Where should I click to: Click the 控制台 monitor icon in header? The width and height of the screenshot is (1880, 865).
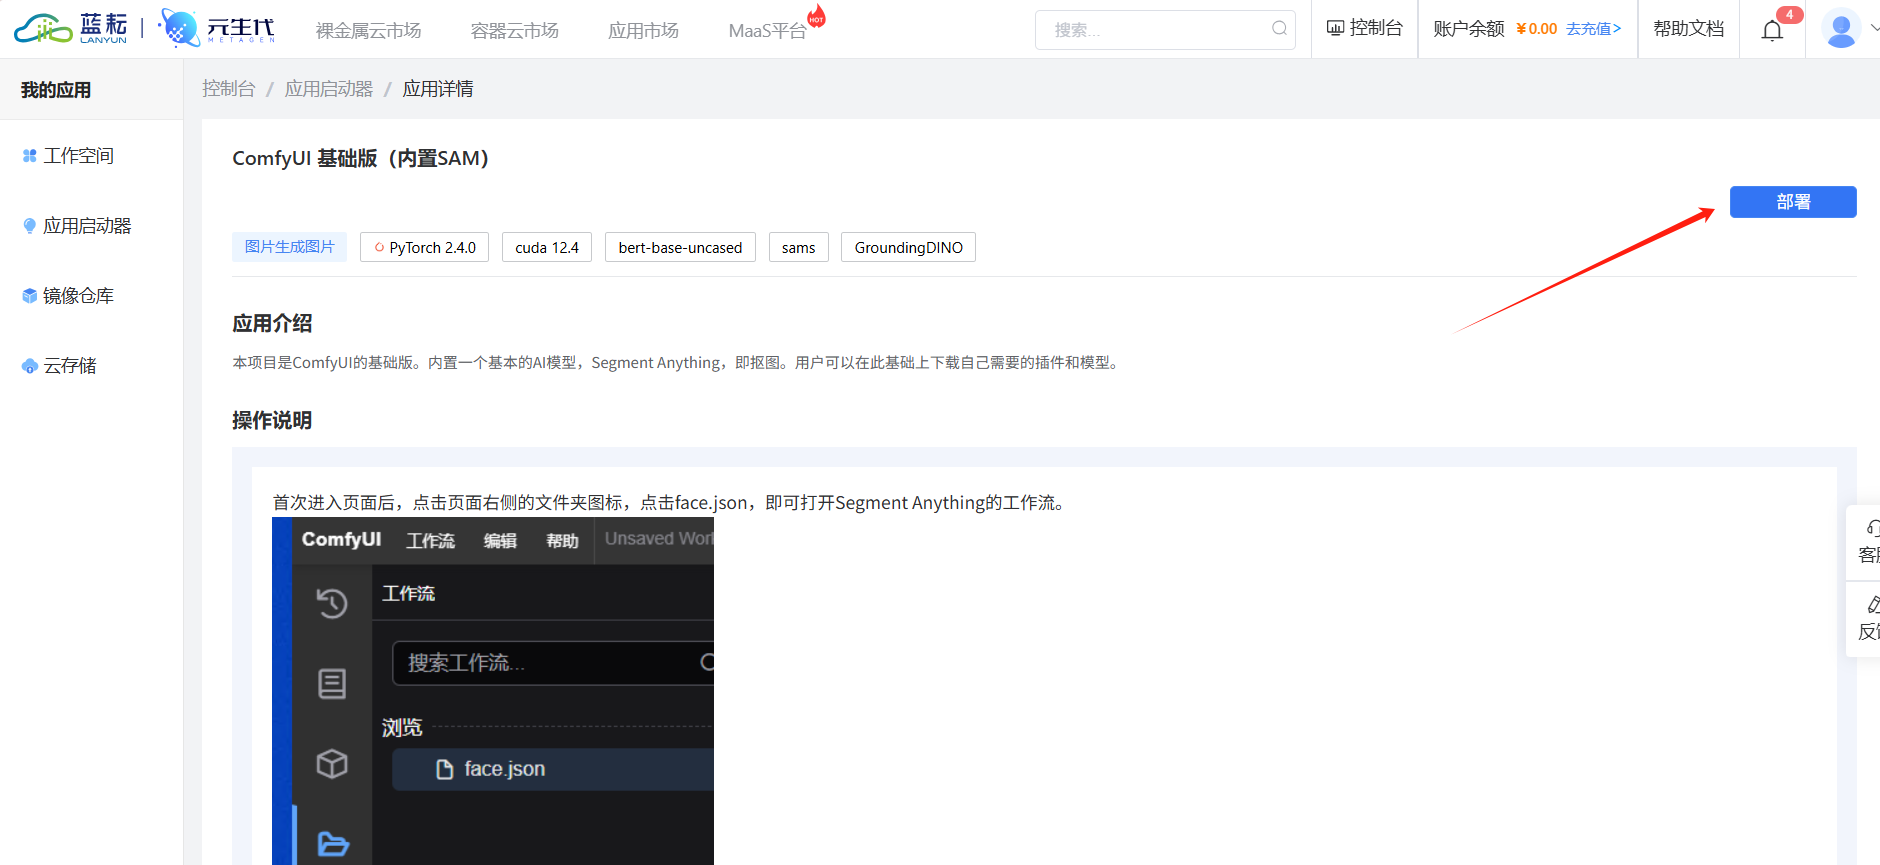tap(1335, 29)
